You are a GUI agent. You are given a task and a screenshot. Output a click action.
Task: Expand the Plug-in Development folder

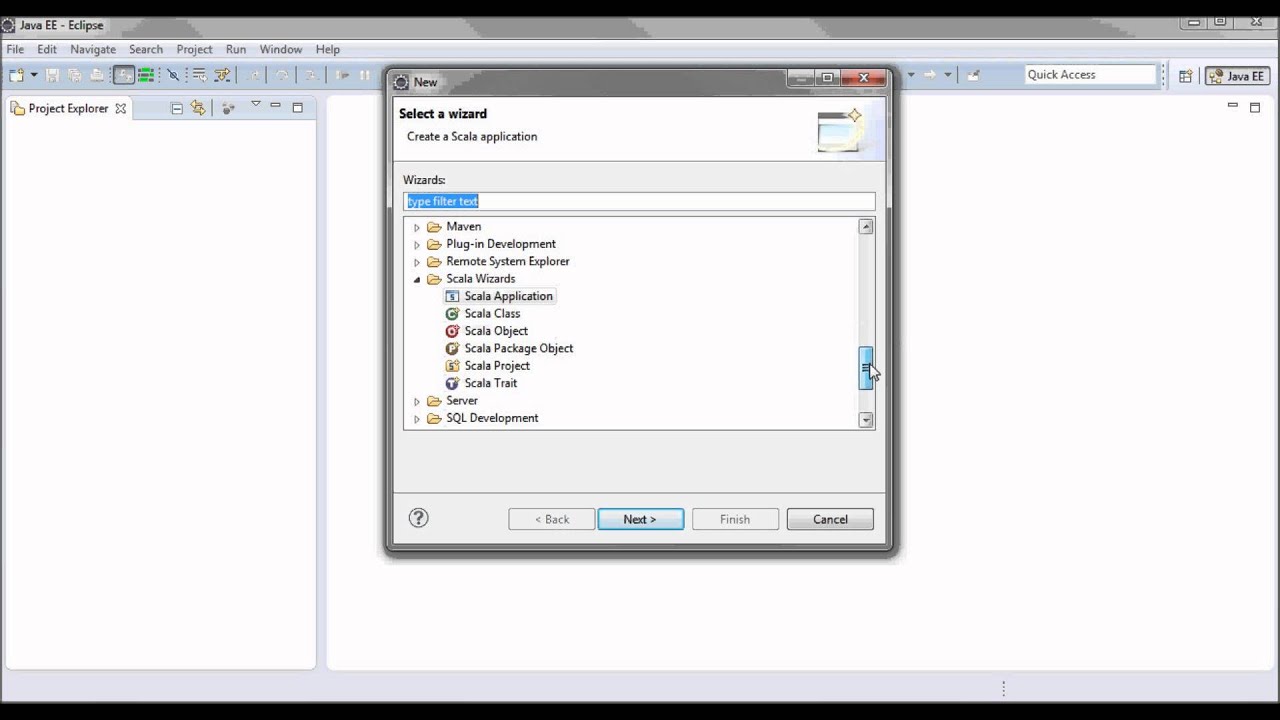pos(417,244)
